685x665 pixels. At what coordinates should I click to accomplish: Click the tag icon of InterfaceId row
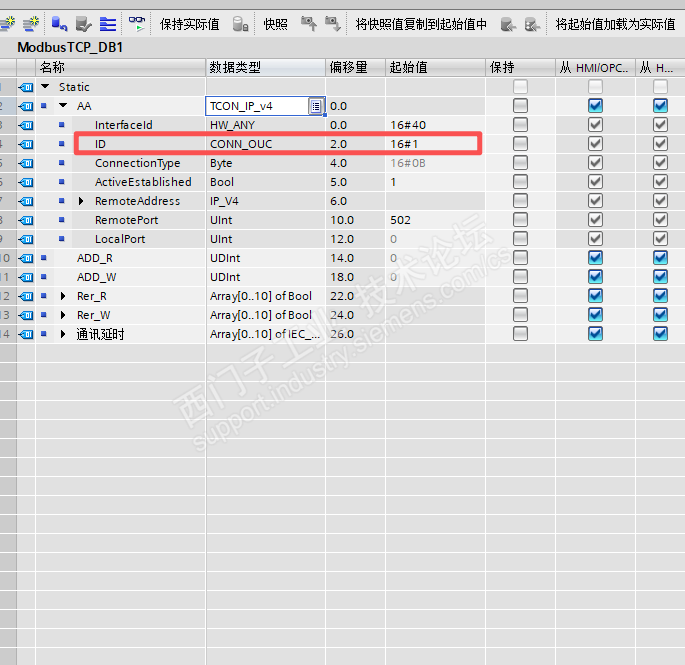[x=26, y=125]
